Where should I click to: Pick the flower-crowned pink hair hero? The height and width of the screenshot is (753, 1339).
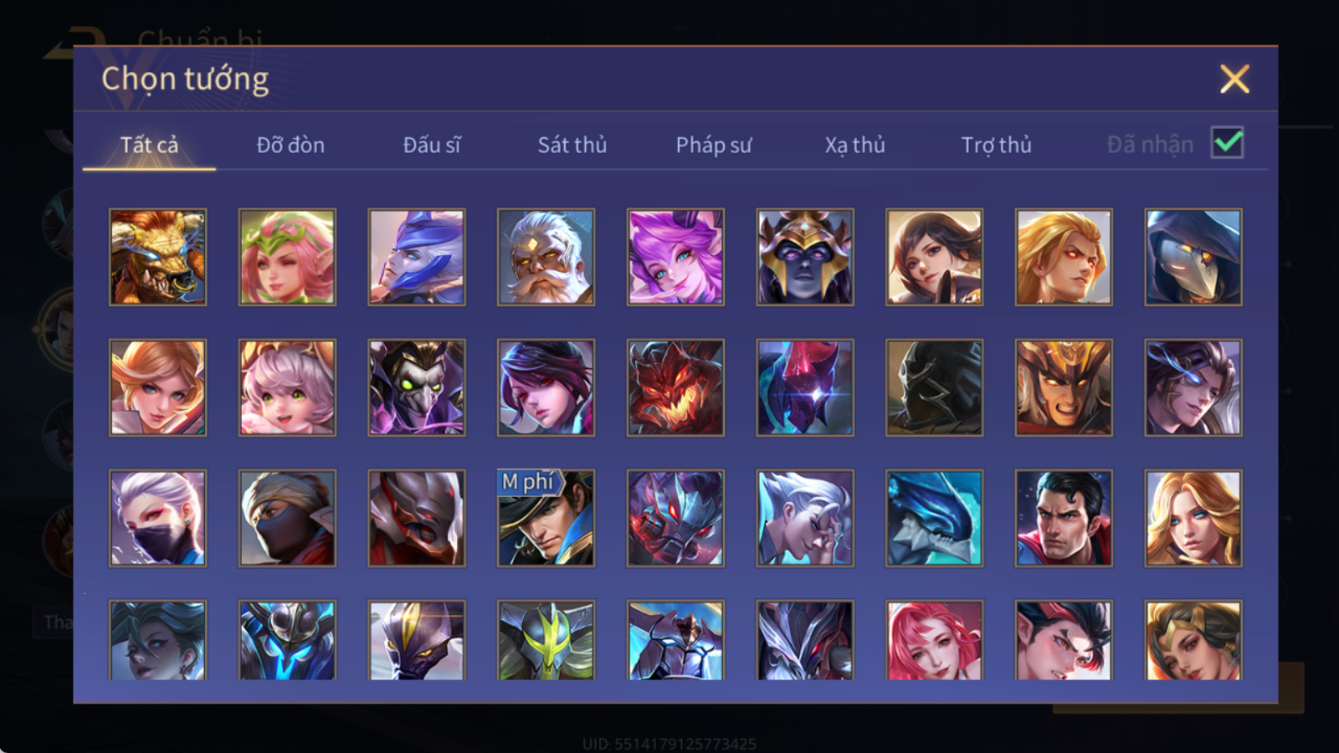288,257
